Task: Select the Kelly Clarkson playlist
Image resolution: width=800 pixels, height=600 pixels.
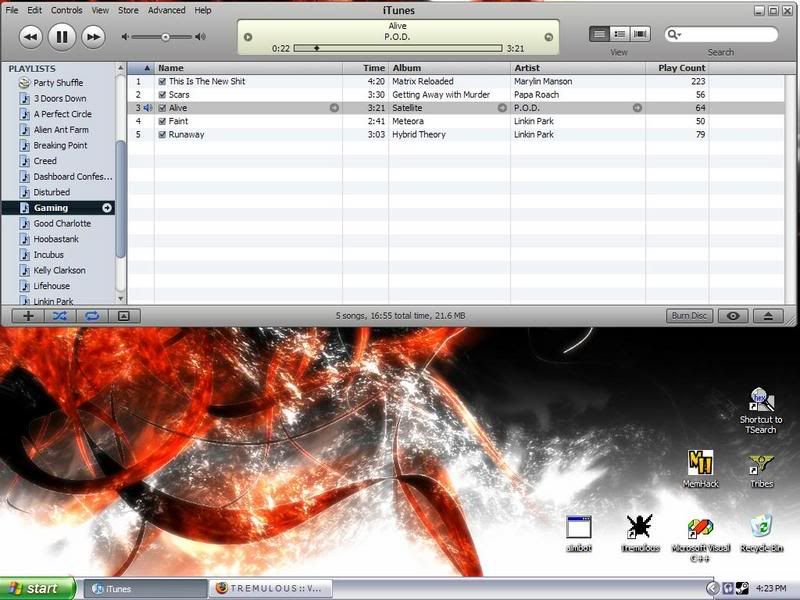Action: [x=59, y=270]
